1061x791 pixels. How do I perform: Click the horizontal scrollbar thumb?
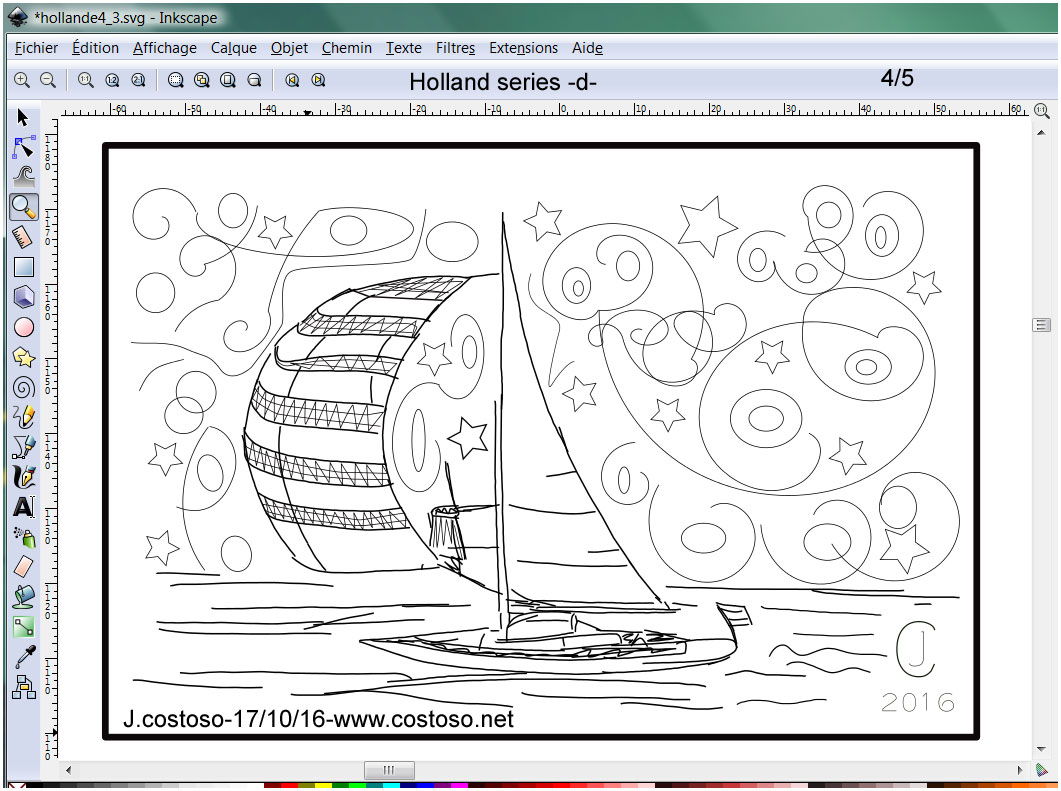point(389,770)
